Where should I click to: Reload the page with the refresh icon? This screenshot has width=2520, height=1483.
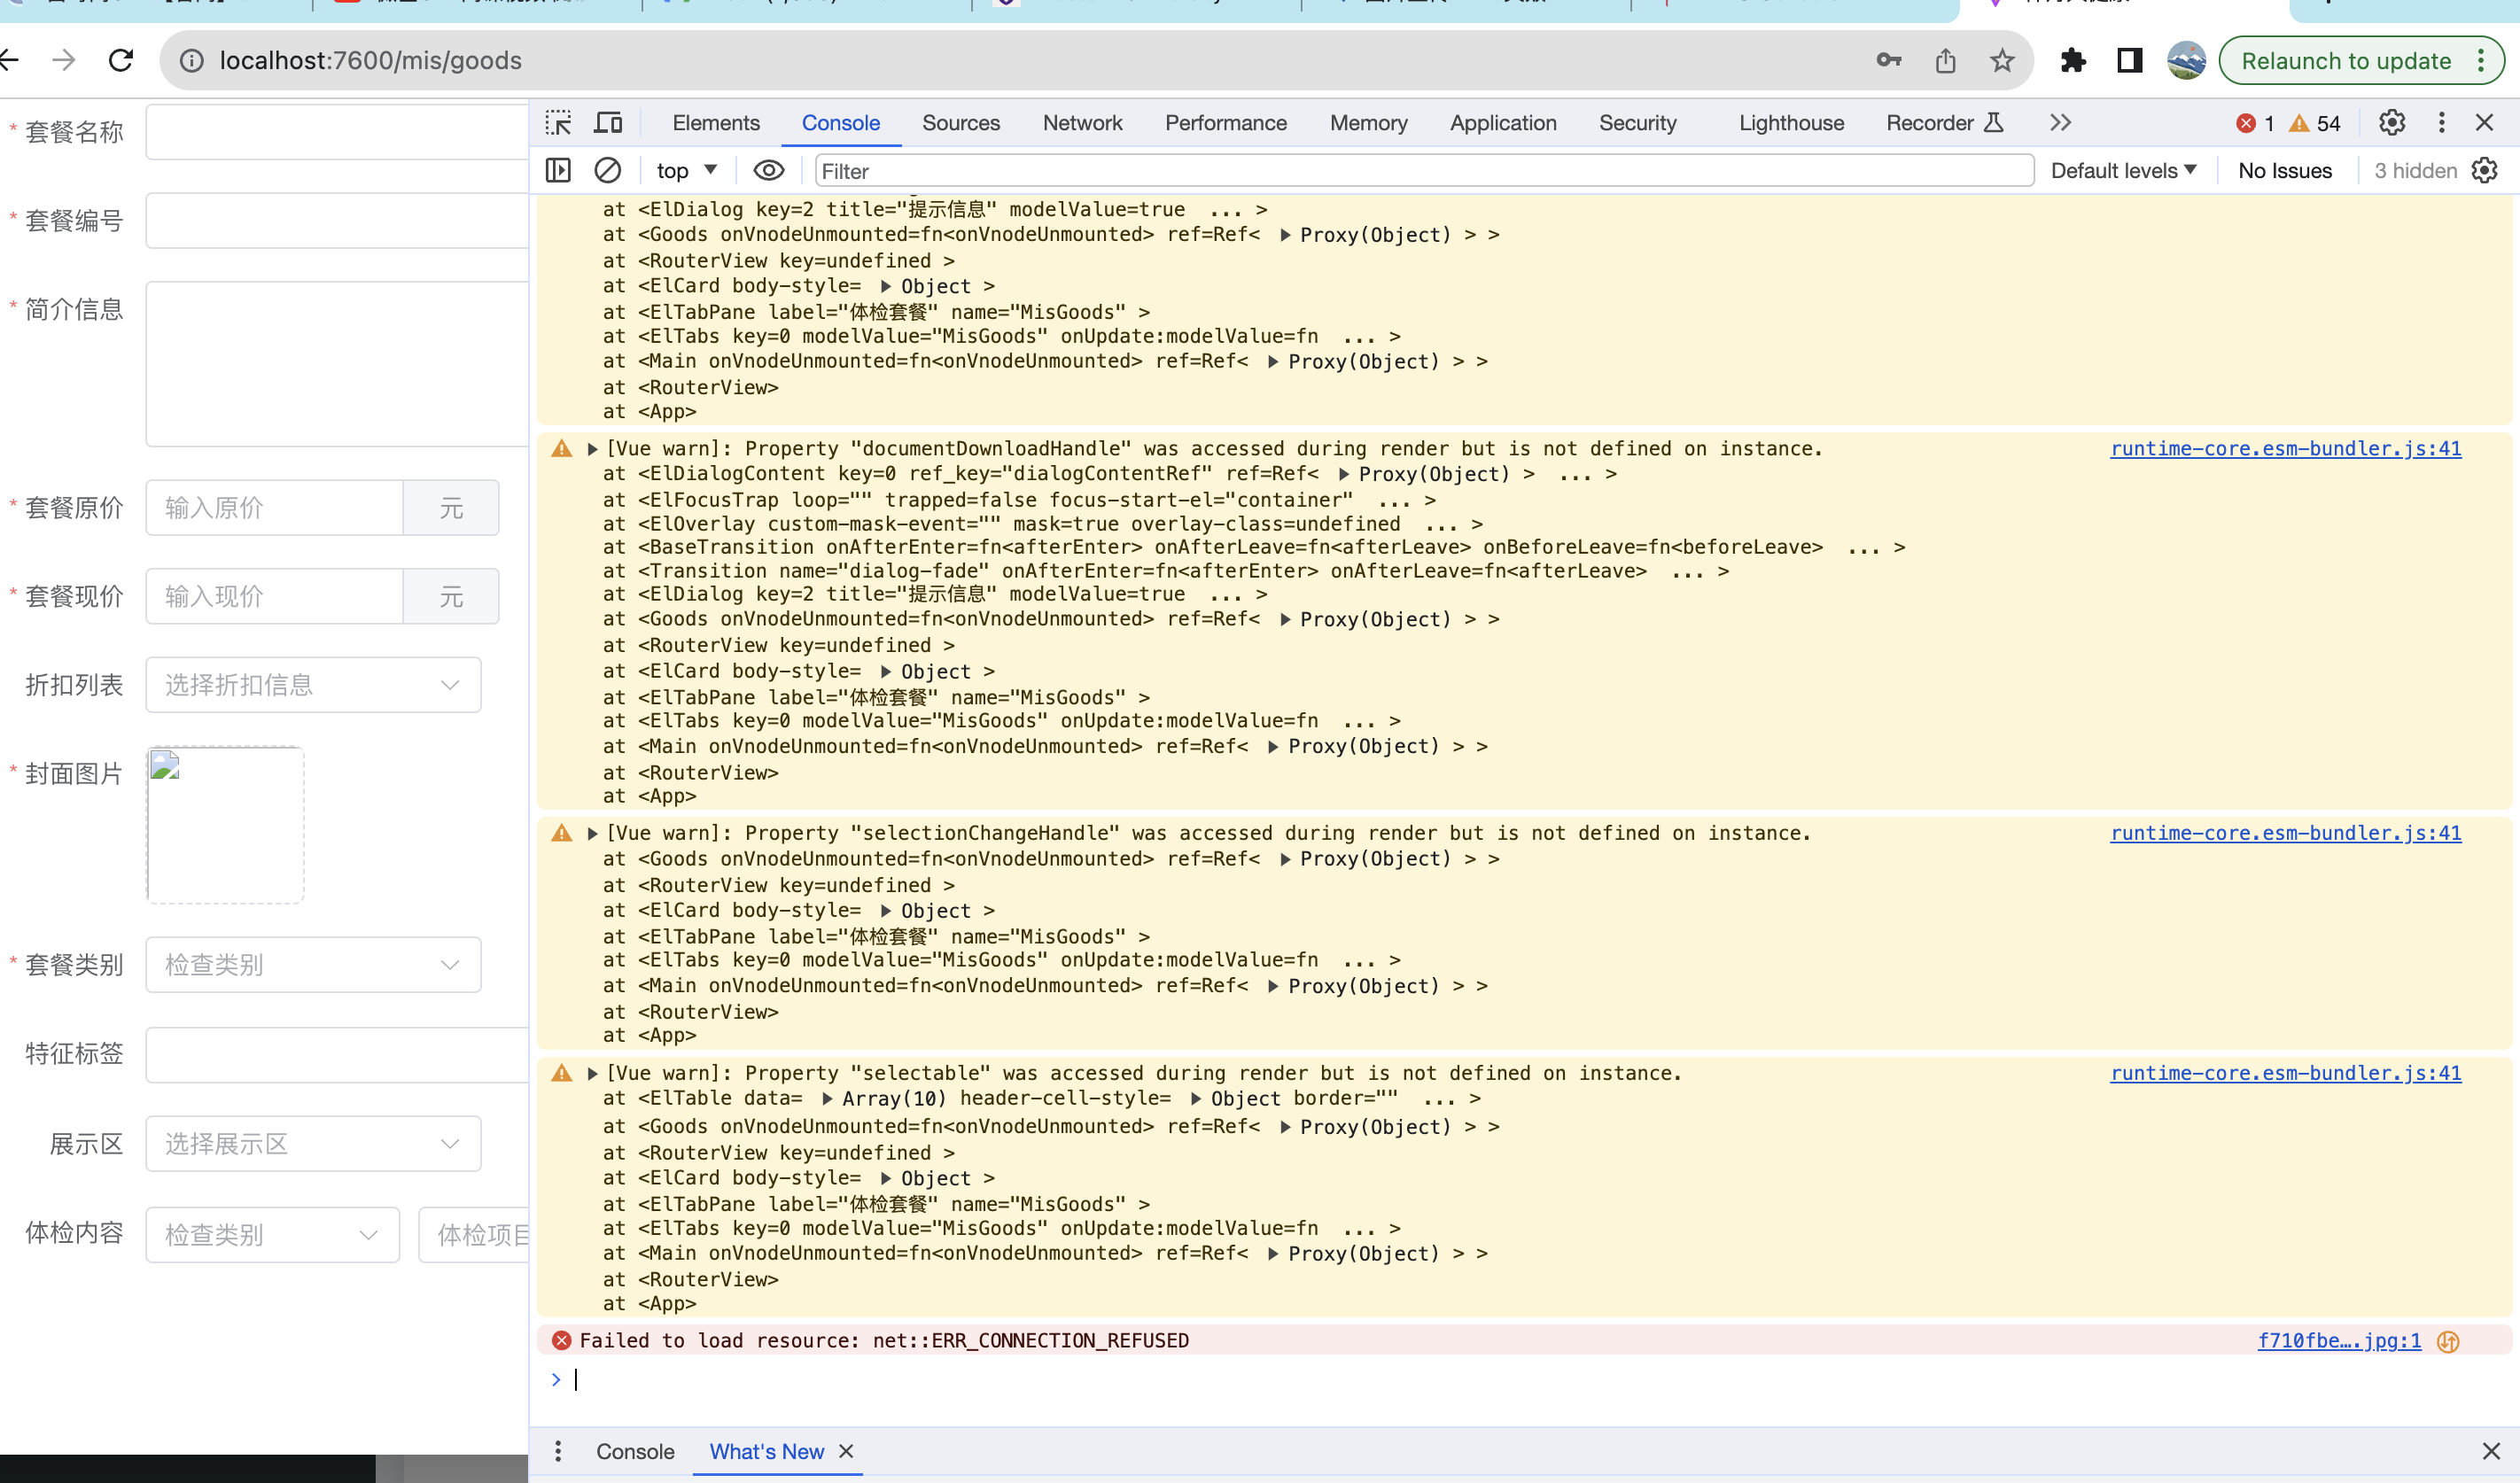tap(121, 61)
